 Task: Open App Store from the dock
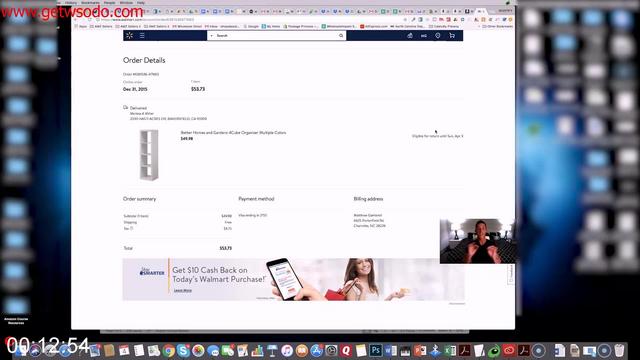[316, 351]
